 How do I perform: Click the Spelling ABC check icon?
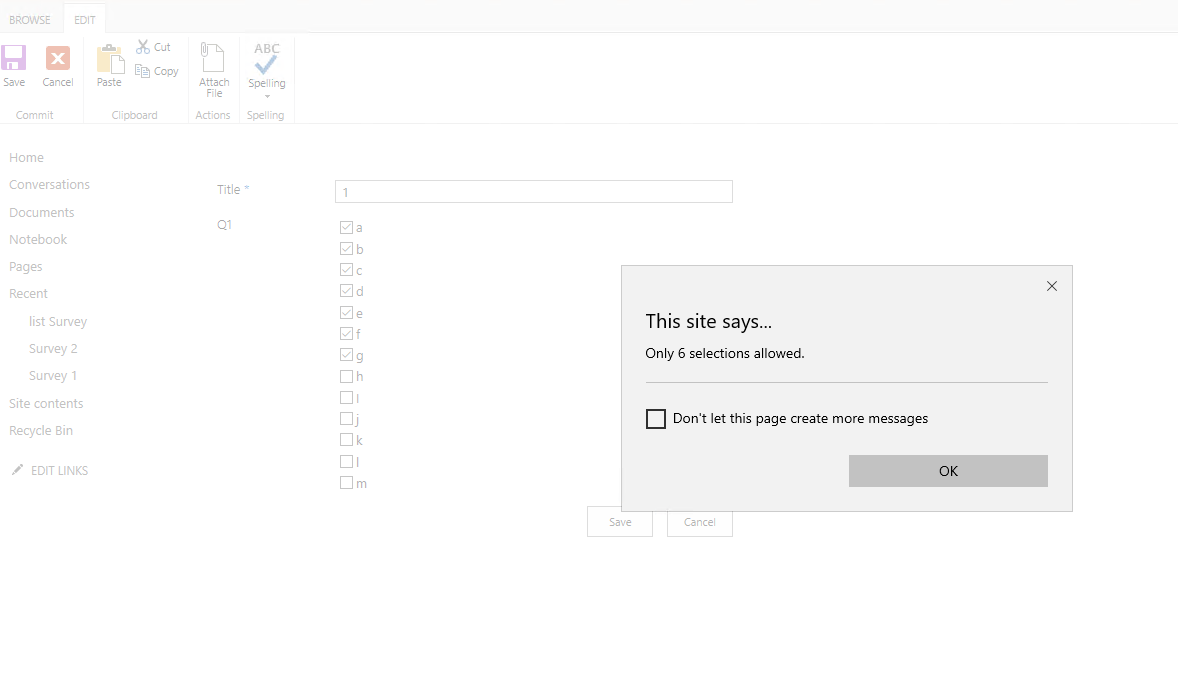[267, 59]
